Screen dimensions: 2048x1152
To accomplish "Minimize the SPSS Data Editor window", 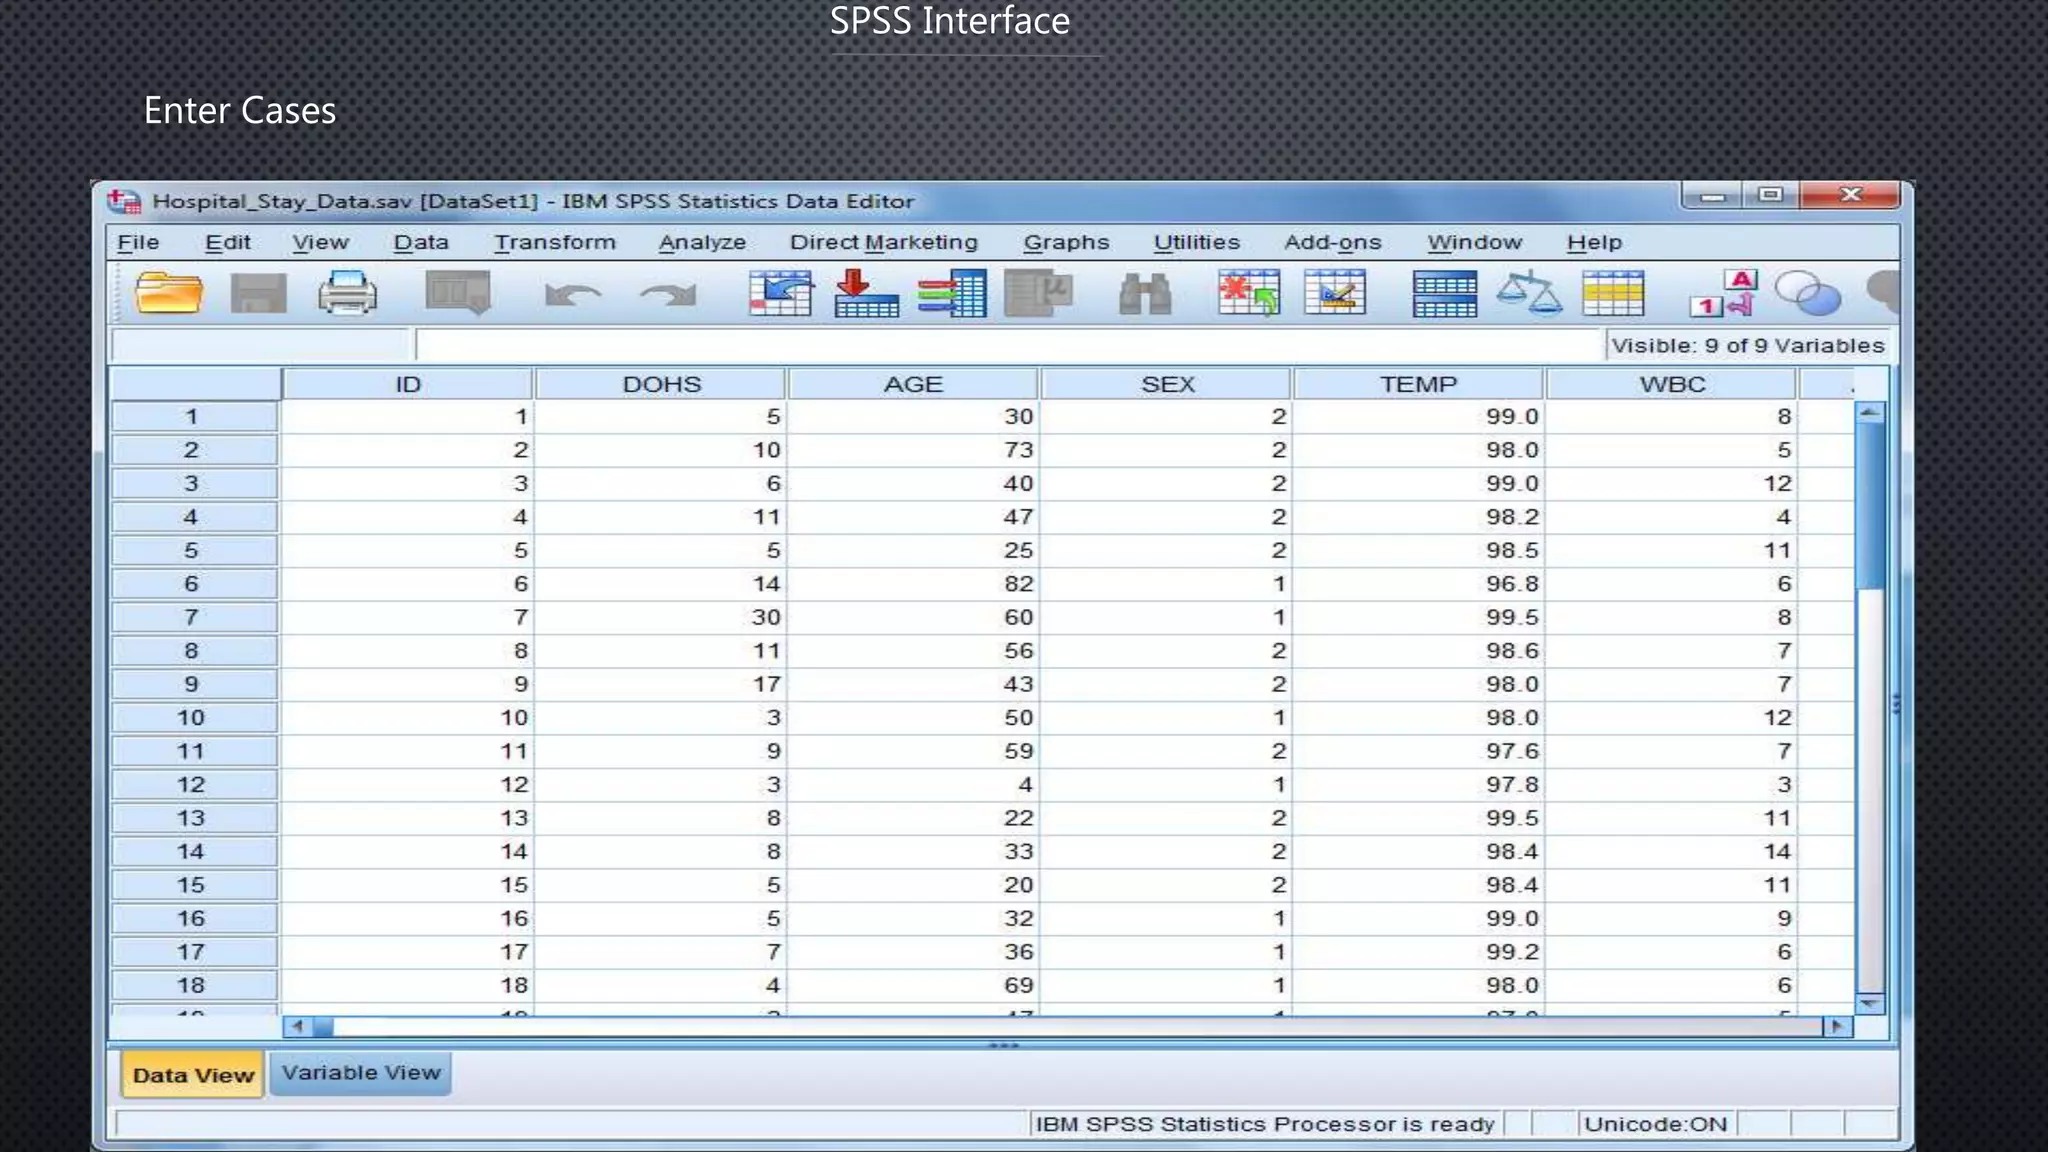I will click(x=1712, y=196).
